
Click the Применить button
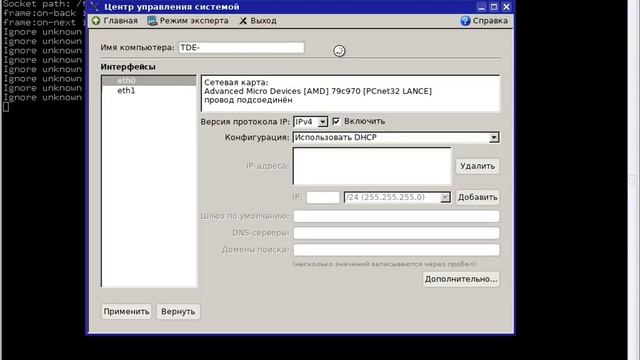(127, 311)
